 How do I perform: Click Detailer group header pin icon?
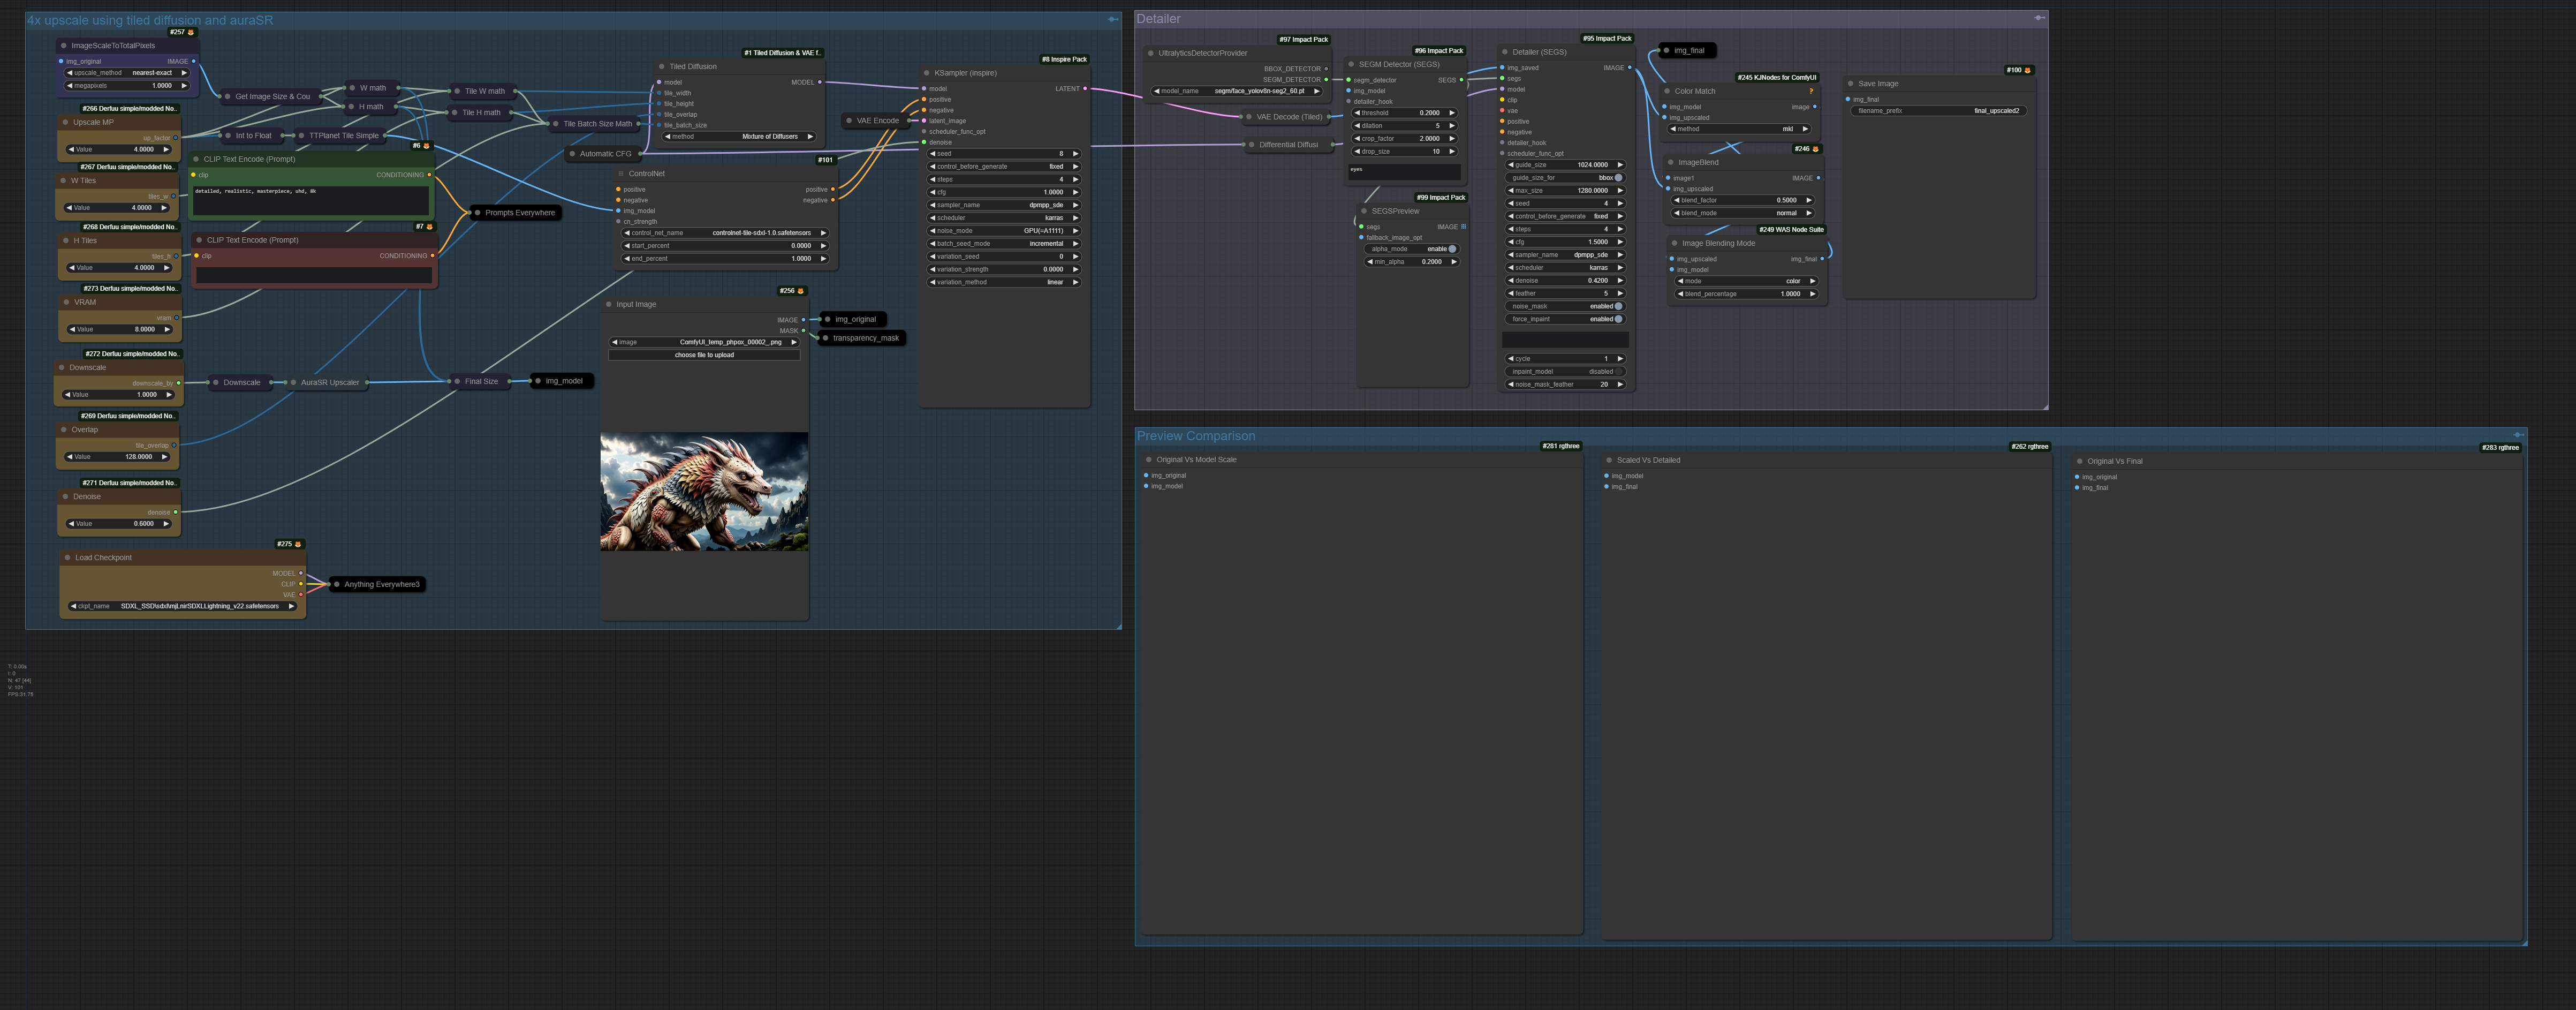(x=2038, y=18)
